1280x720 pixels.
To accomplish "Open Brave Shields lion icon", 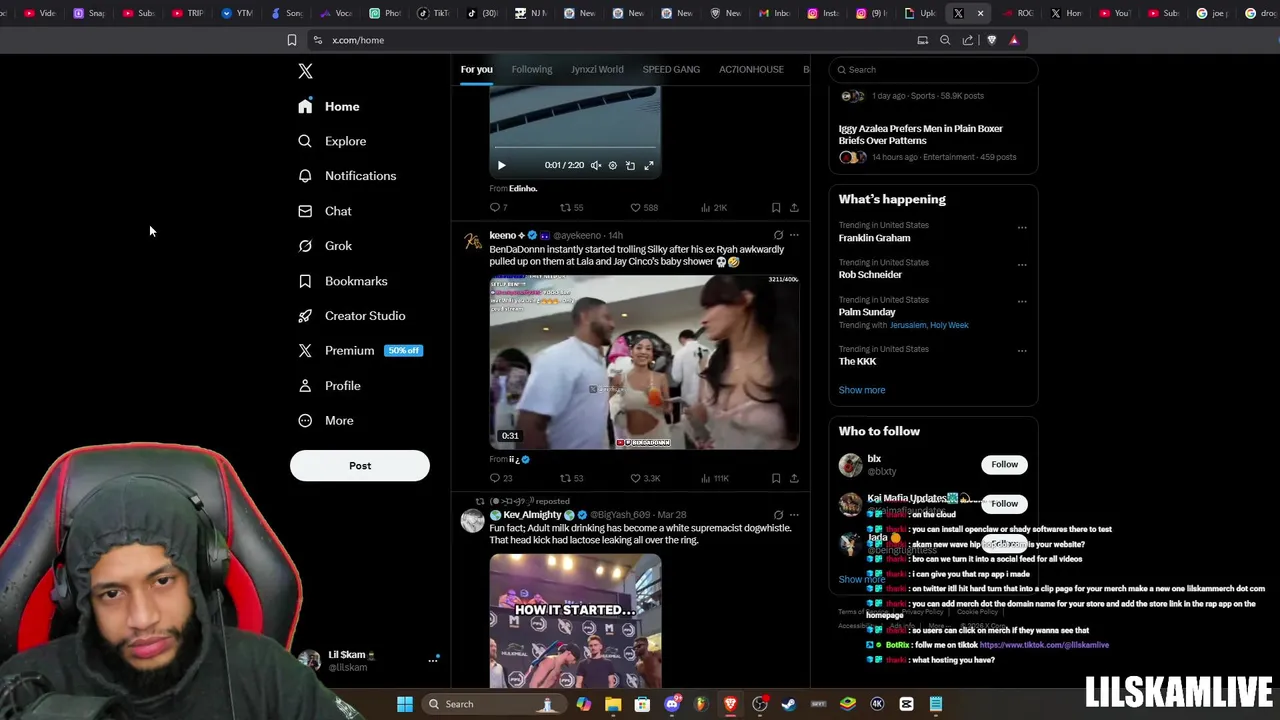I will click(991, 40).
